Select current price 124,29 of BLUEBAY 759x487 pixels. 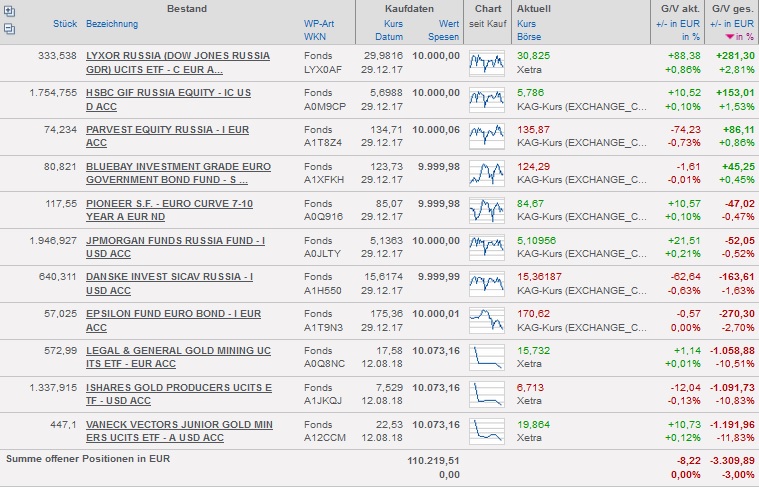tap(533, 167)
